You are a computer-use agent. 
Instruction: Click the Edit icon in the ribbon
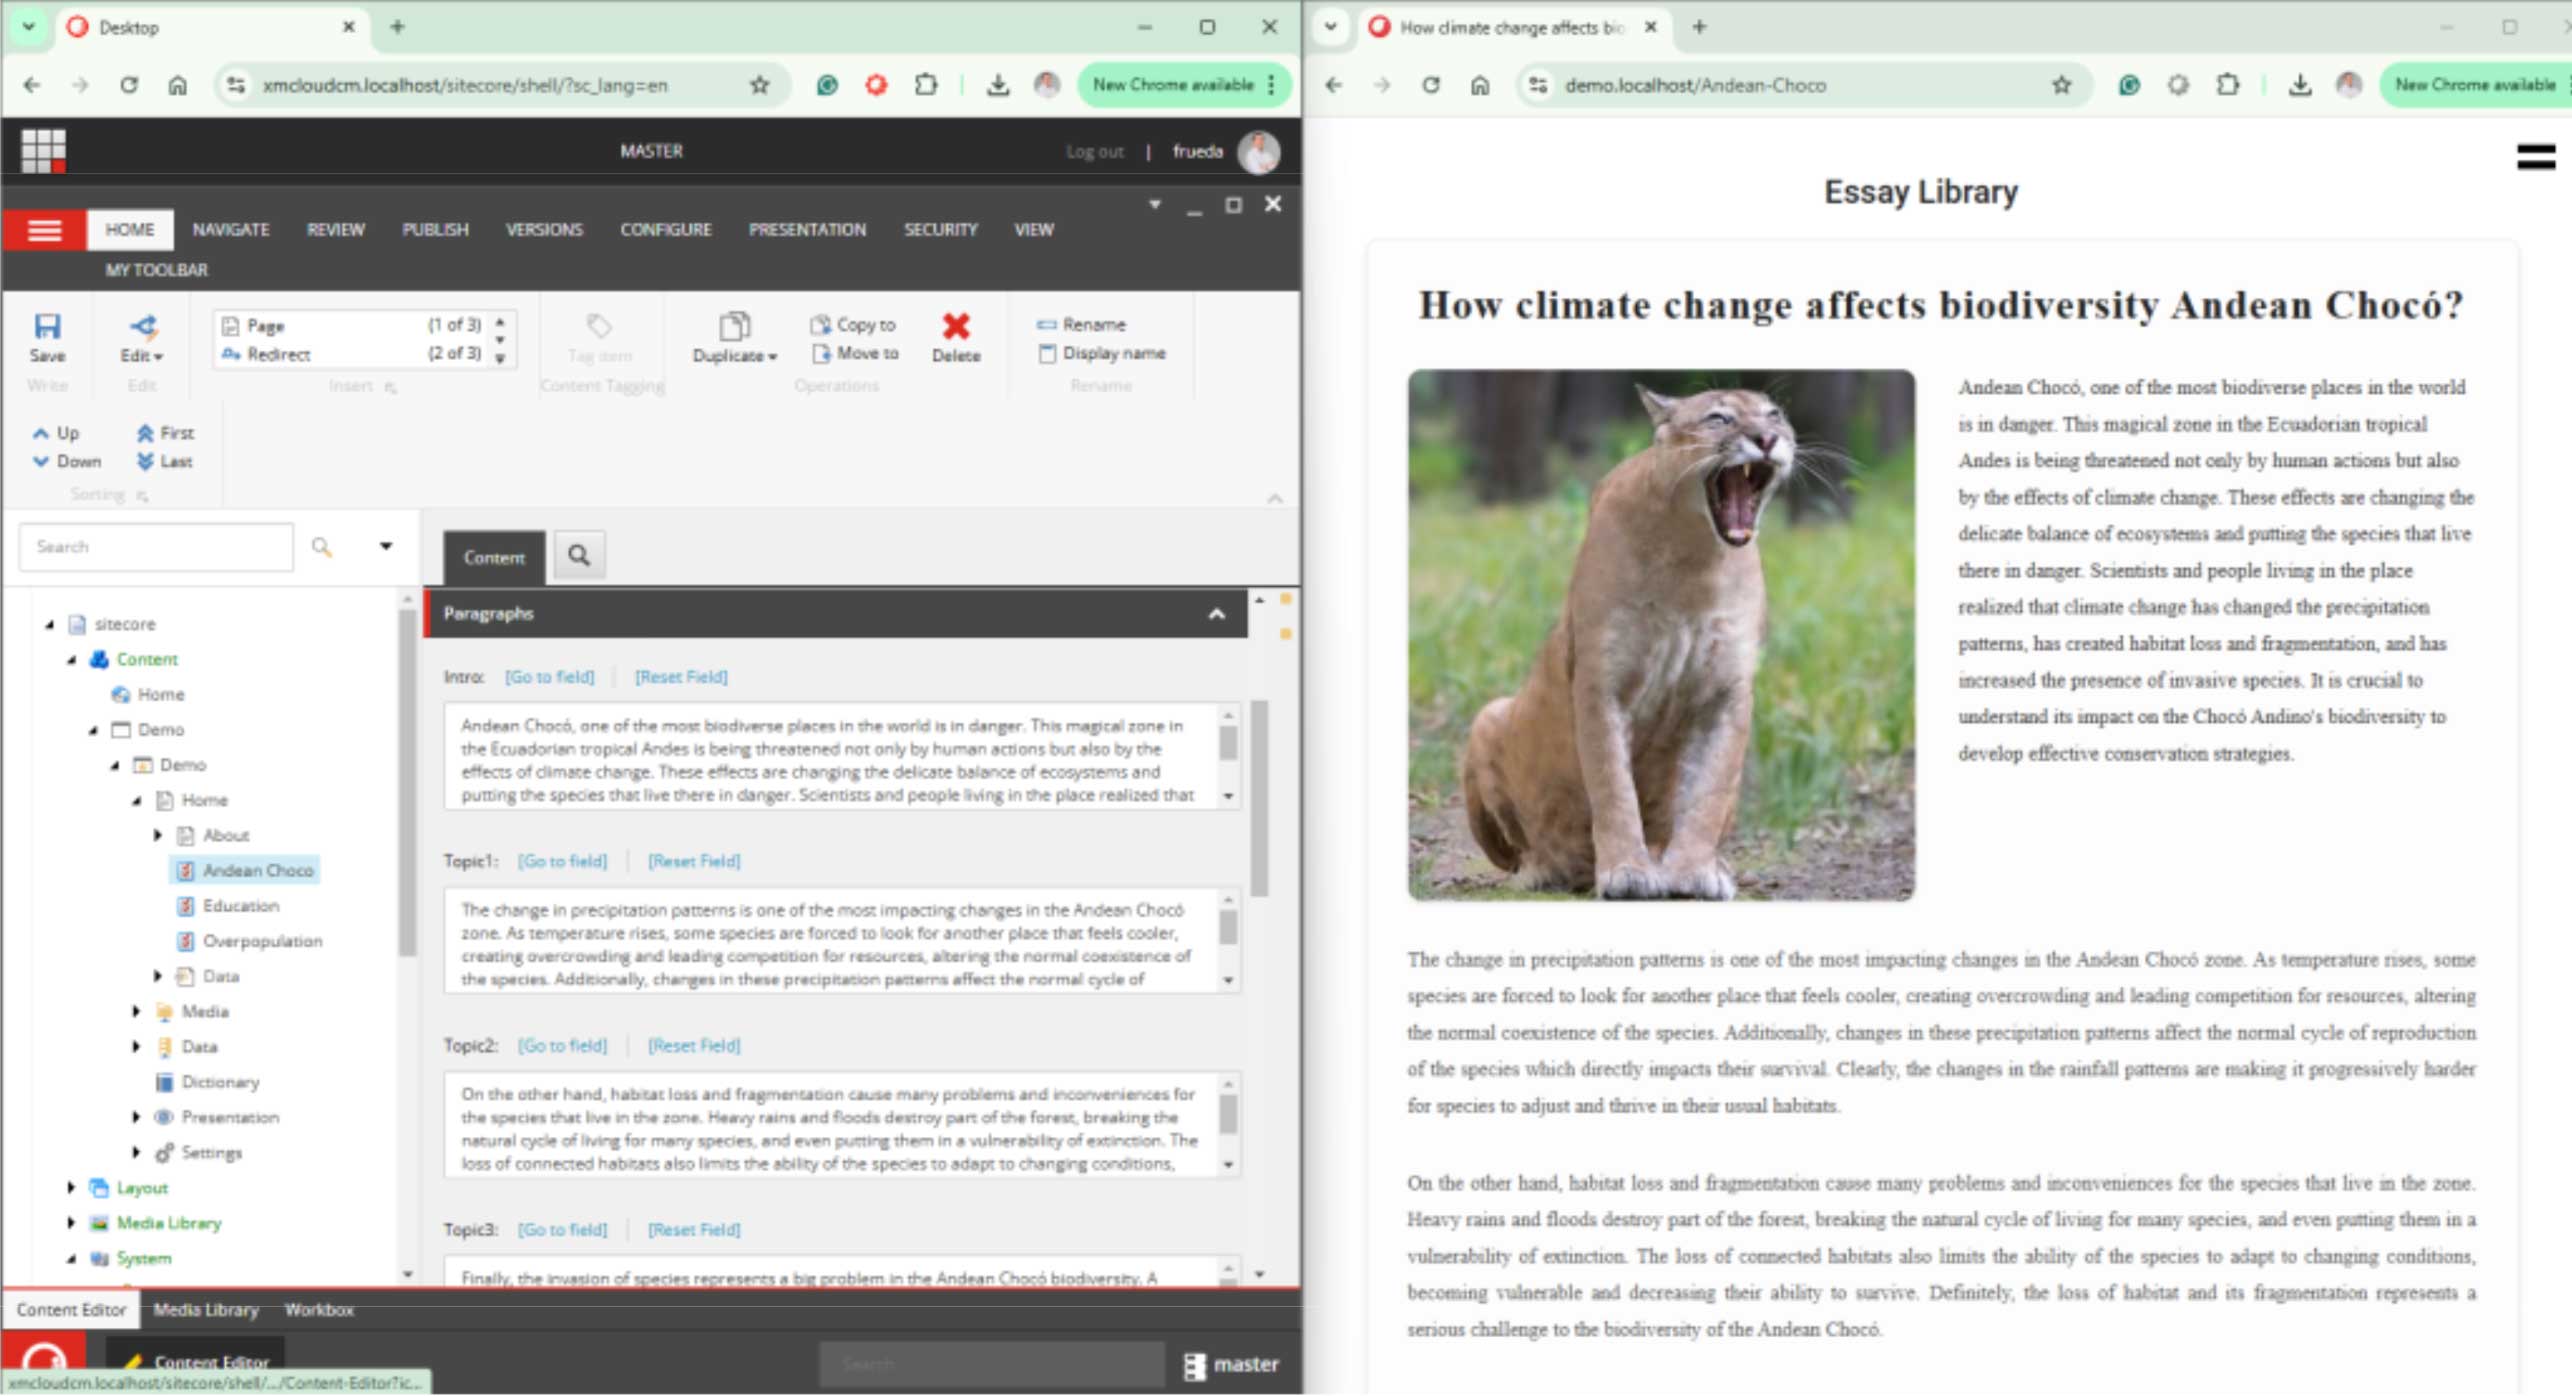tap(142, 327)
